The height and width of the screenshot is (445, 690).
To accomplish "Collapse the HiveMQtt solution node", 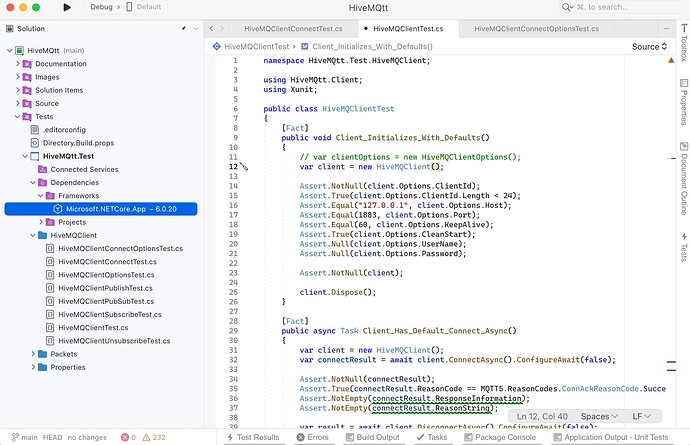I will point(10,51).
